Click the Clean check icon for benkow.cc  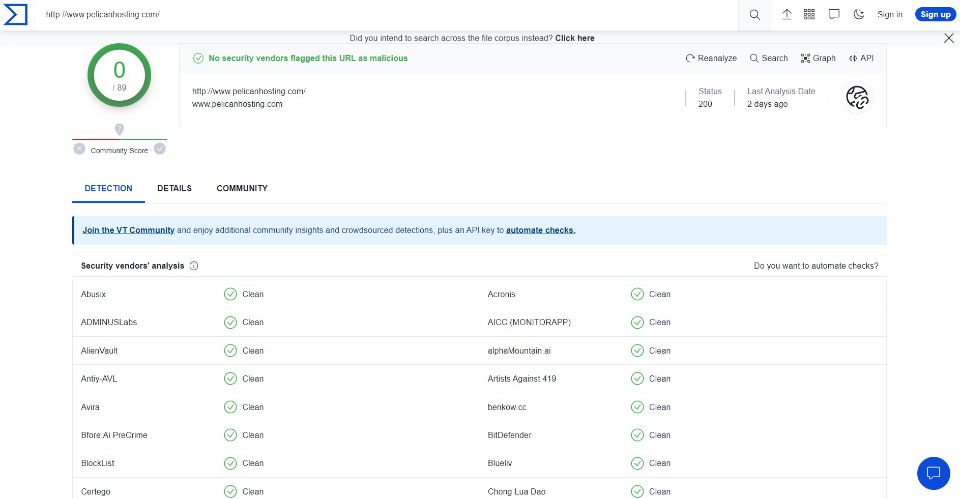pos(637,407)
